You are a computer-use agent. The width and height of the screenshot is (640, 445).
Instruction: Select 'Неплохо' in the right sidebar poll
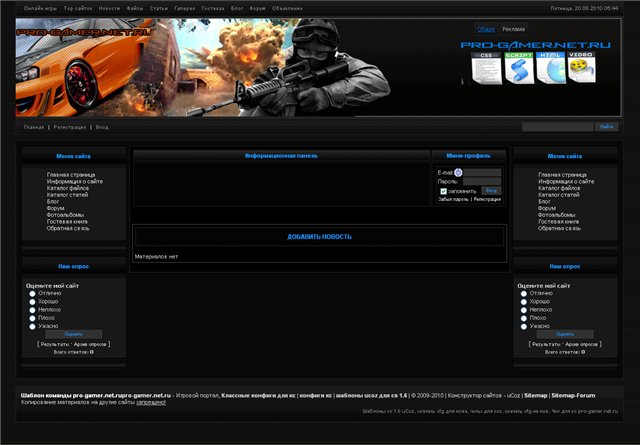coord(524,310)
